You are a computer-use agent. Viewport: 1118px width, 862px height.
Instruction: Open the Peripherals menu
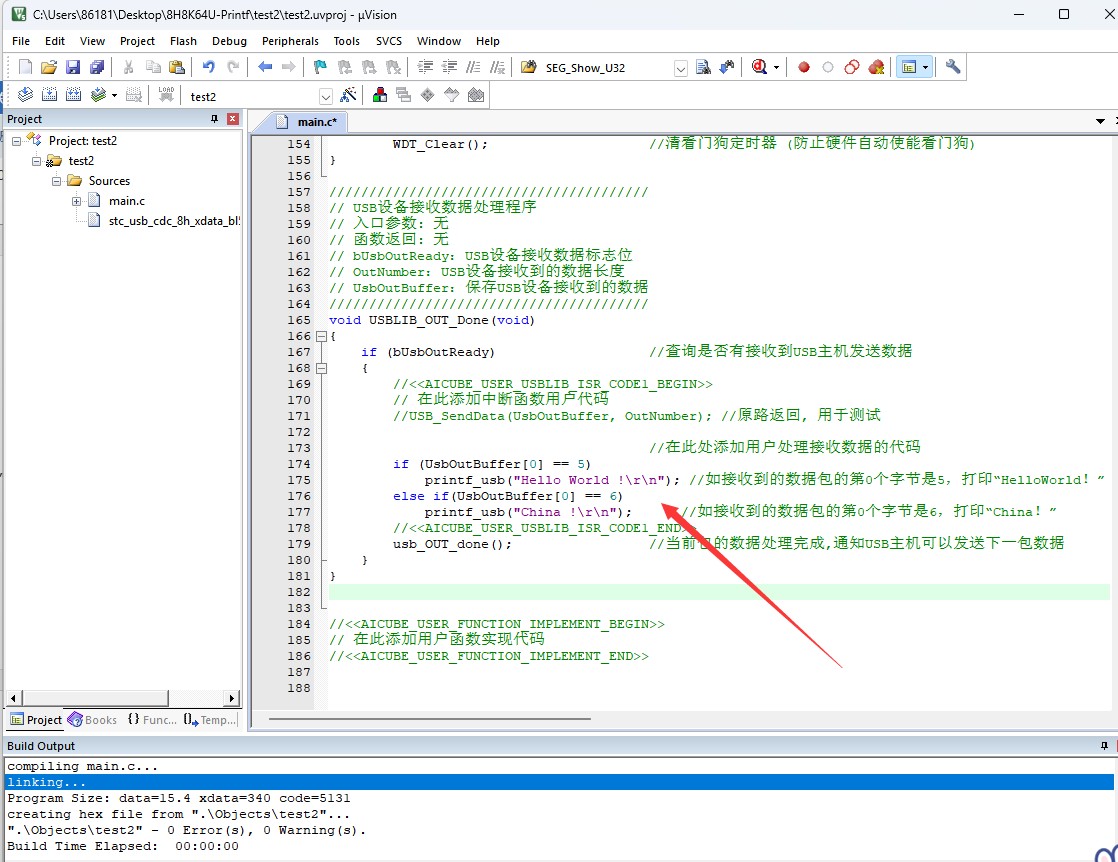pos(290,41)
